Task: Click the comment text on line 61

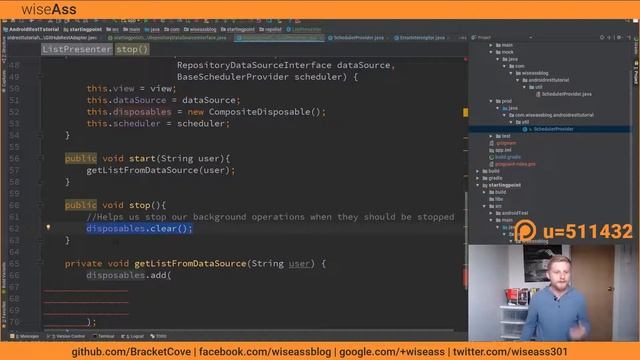Action: (270, 217)
